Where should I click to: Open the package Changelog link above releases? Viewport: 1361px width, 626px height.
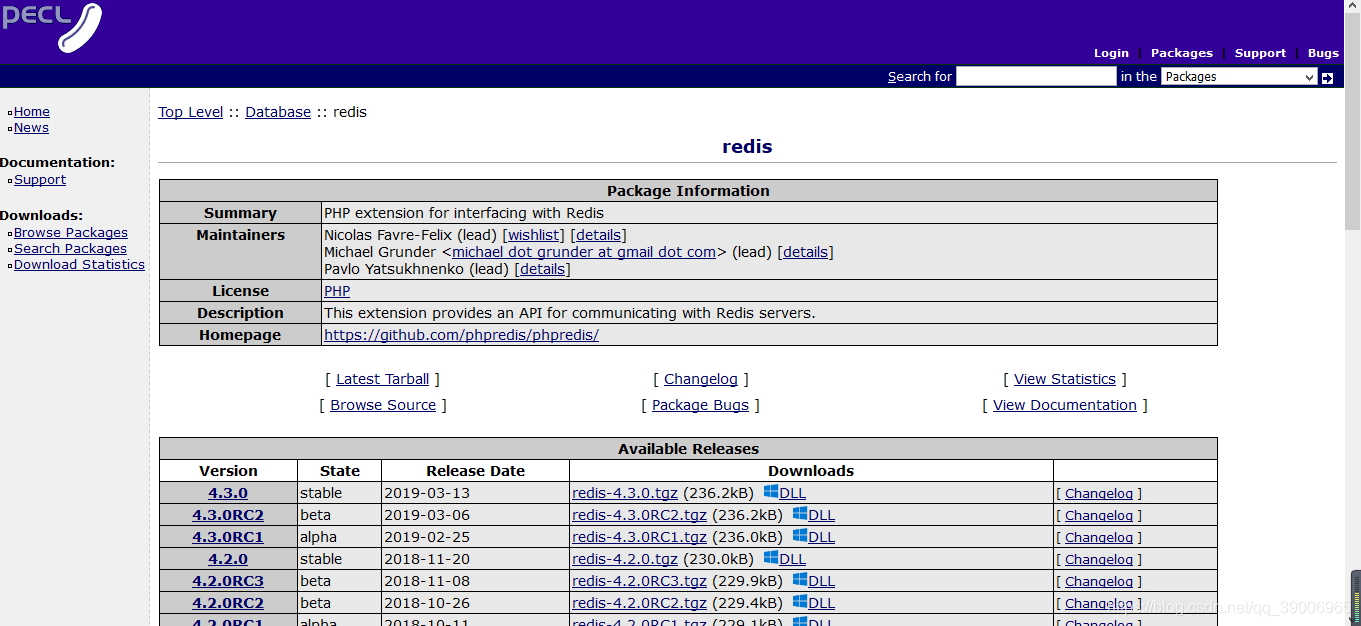(701, 379)
